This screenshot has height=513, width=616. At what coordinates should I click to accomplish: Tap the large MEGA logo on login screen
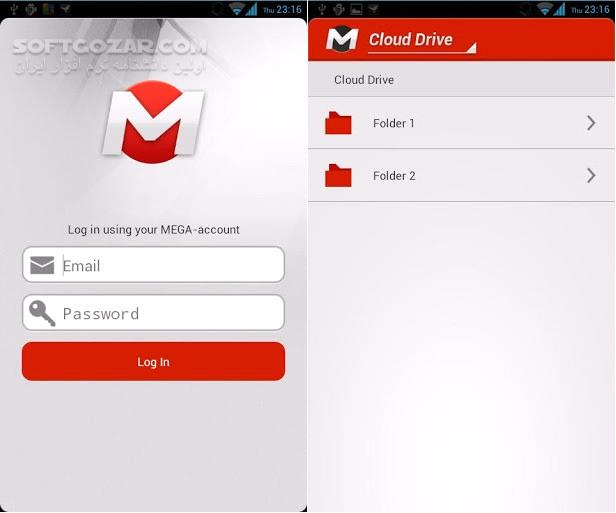[x=153, y=122]
